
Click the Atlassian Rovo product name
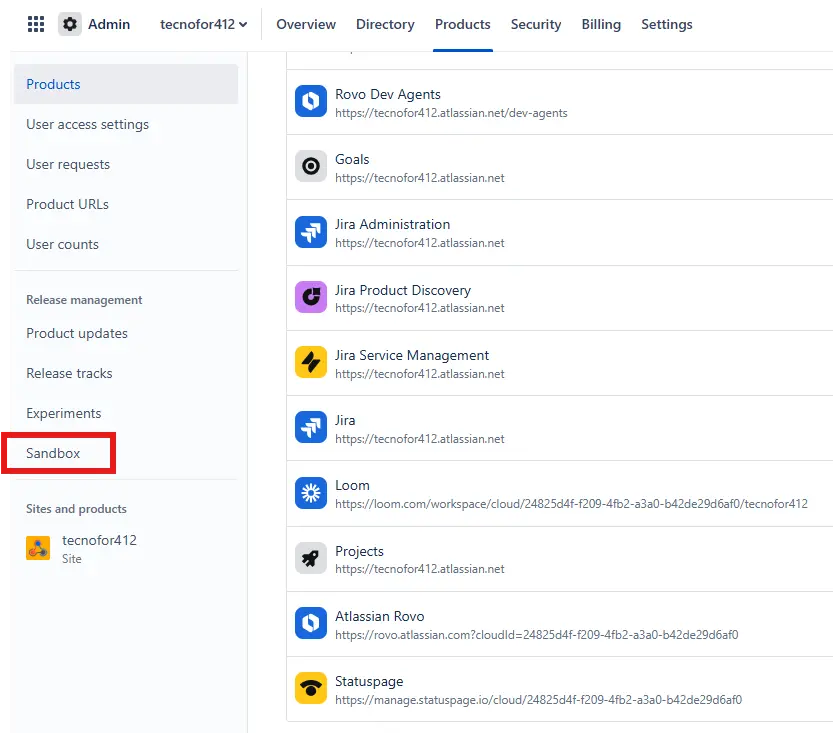(x=380, y=616)
